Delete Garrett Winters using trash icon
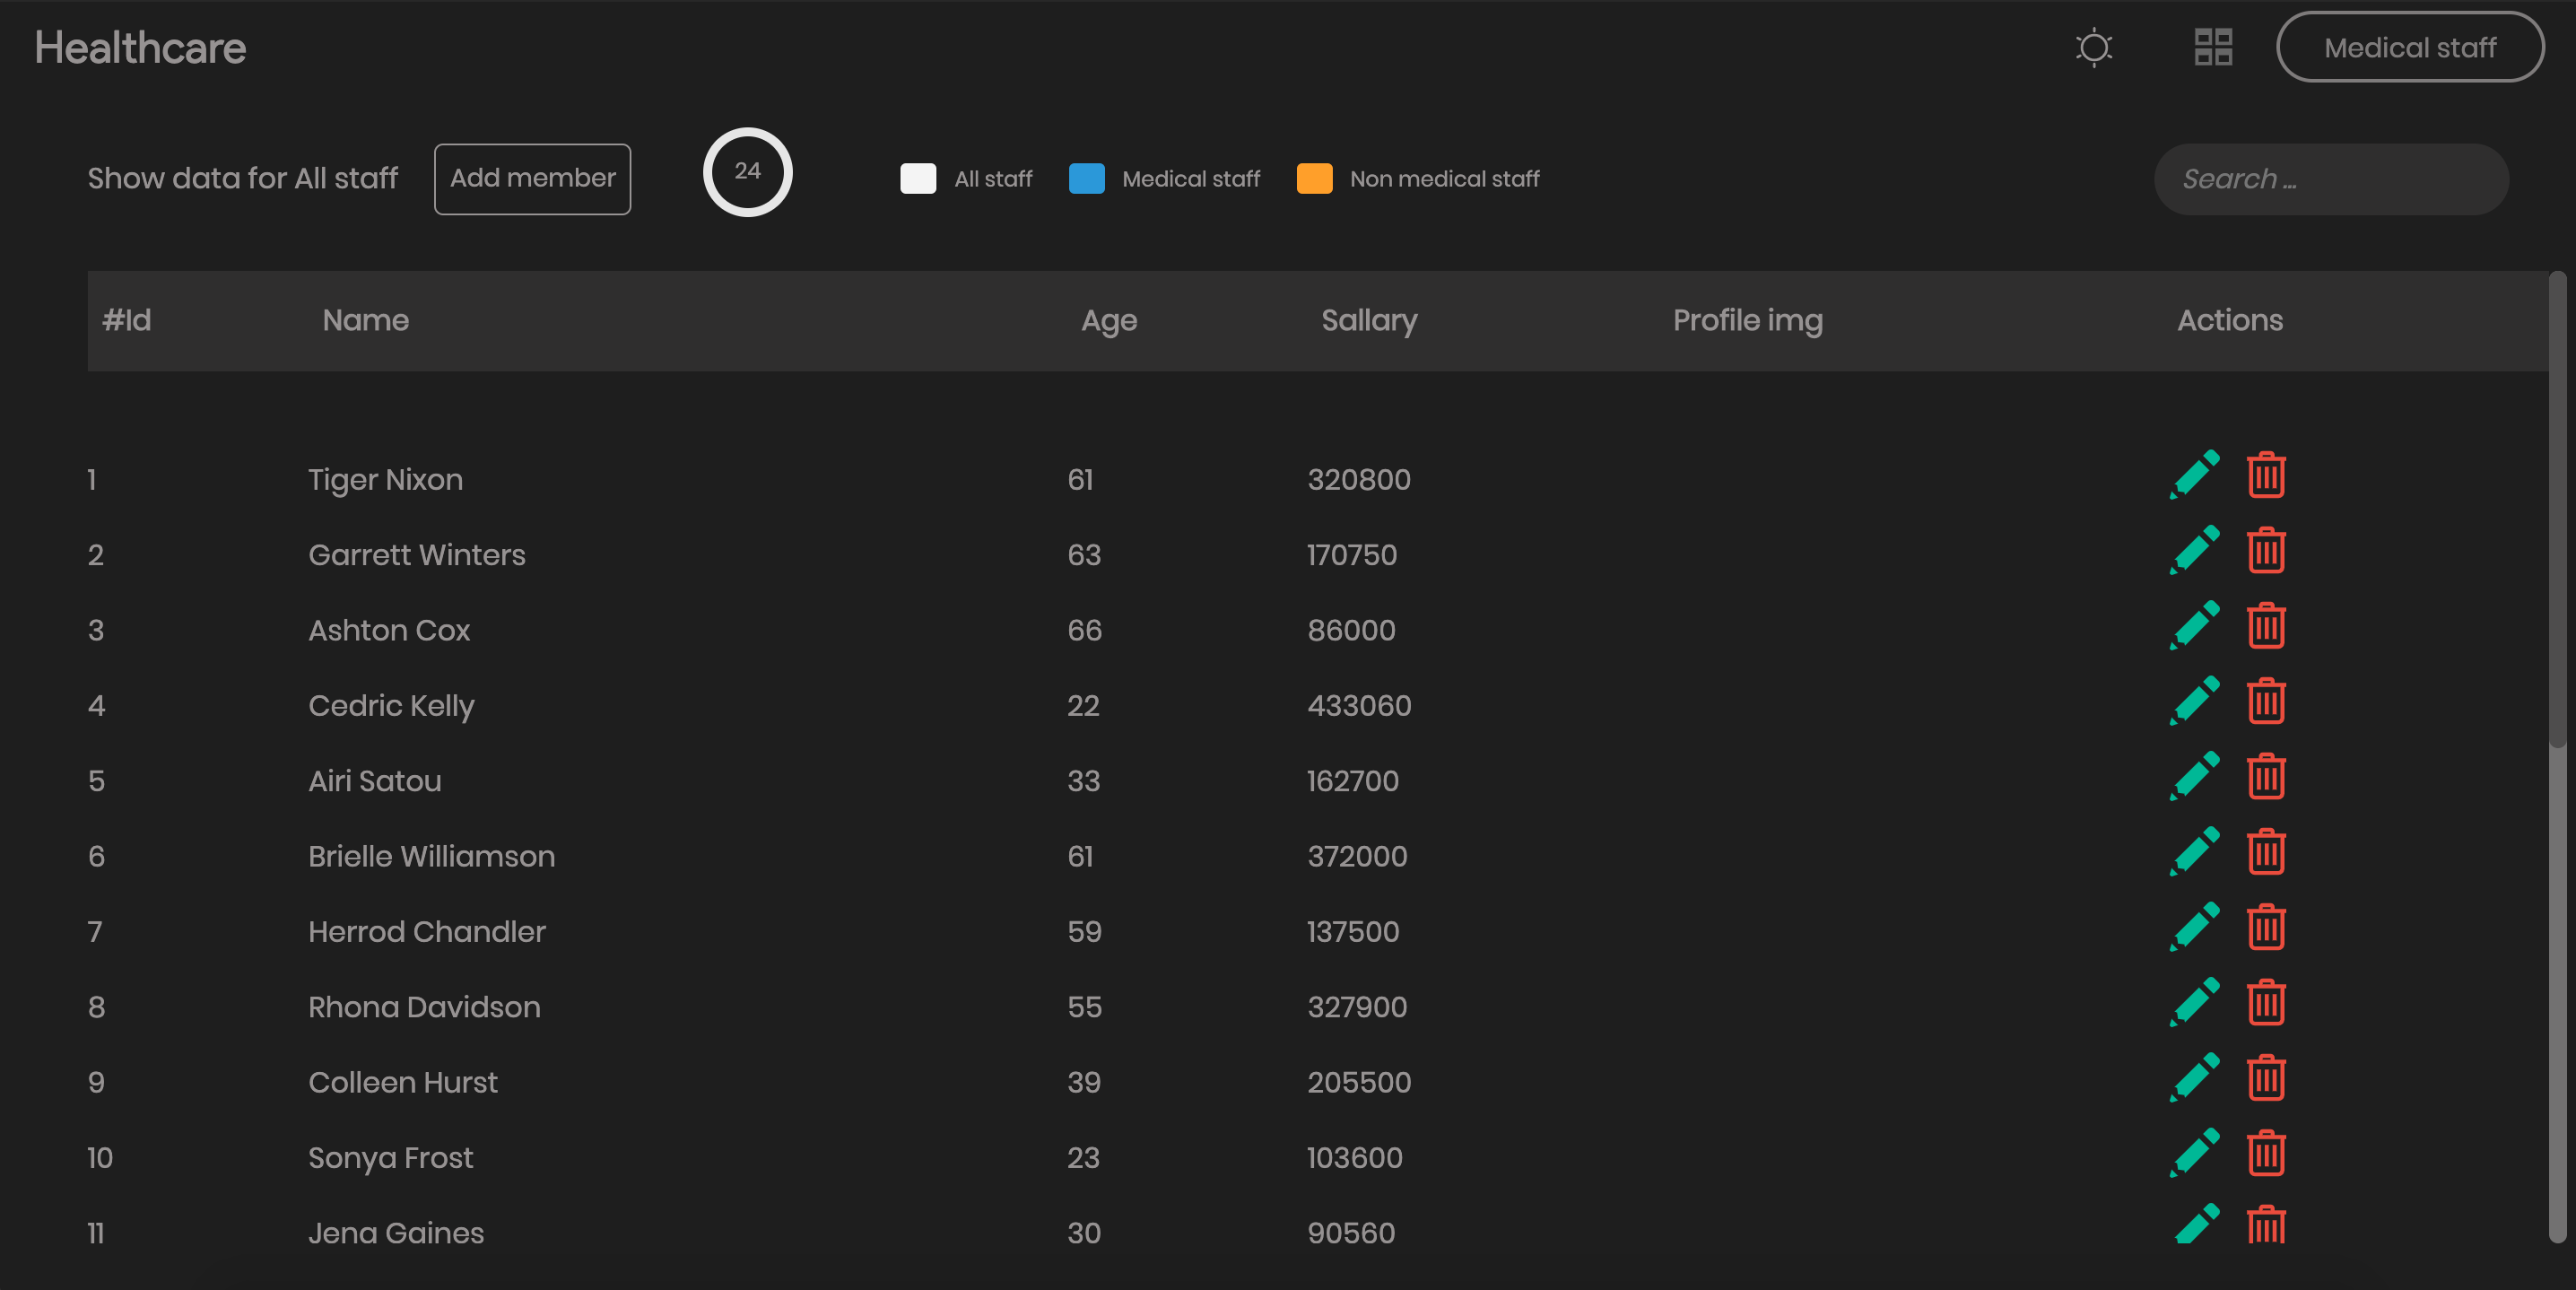Viewport: 2576px width, 1290px height. [2265, 550]
